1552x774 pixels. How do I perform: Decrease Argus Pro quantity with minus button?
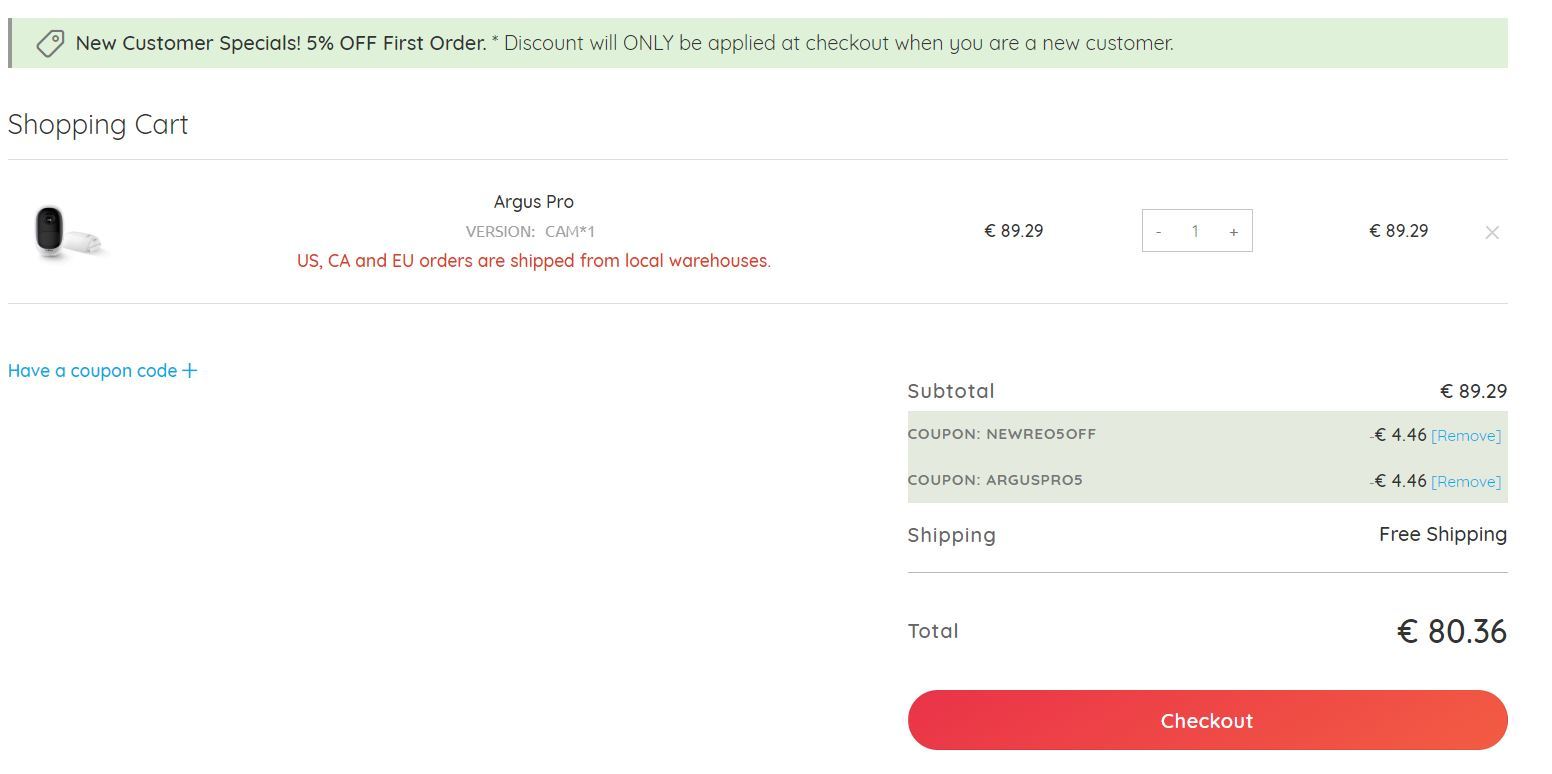click(1158, 231)
